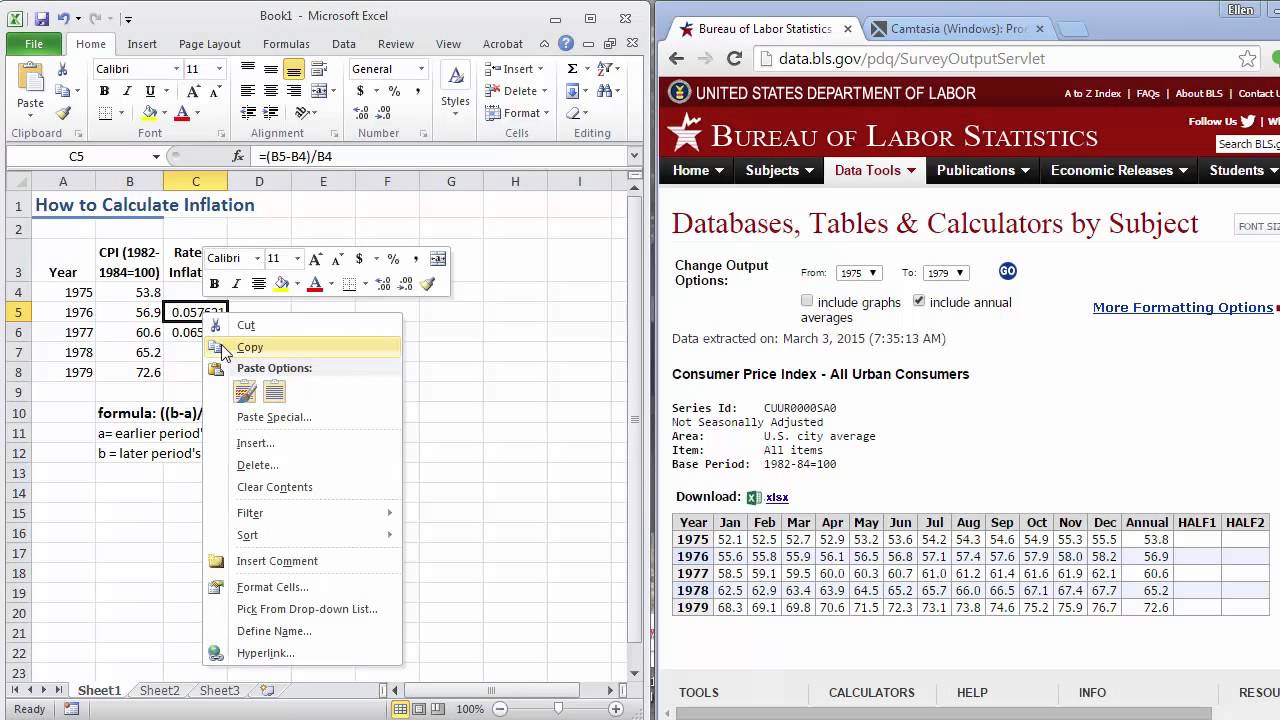Open the From year 1975 dropdown
Image resolution: width=1280 pixels, height=720 pixels.
coord(860,273)
